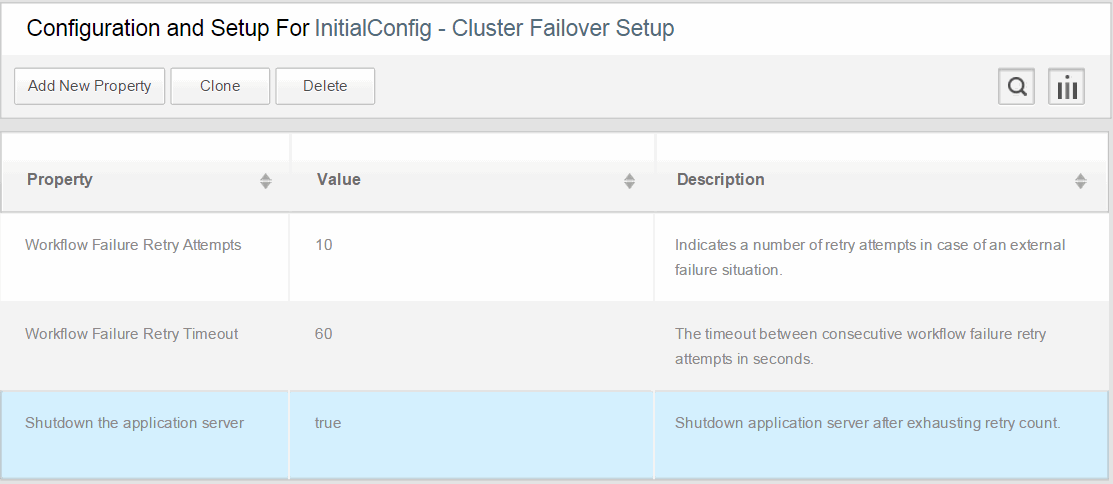
Task: Click the value 10 cell
Action: pos(471,256)
